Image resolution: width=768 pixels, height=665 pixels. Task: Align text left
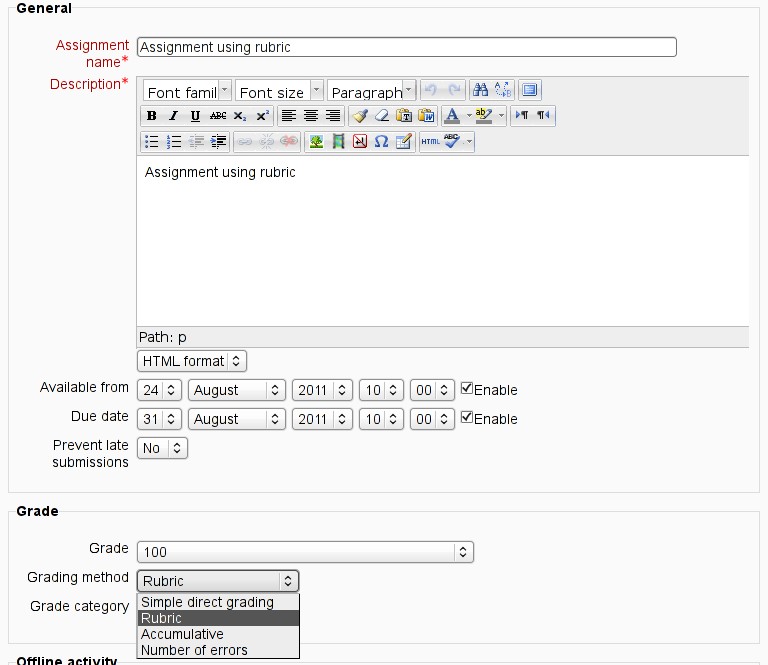[288, 116]
